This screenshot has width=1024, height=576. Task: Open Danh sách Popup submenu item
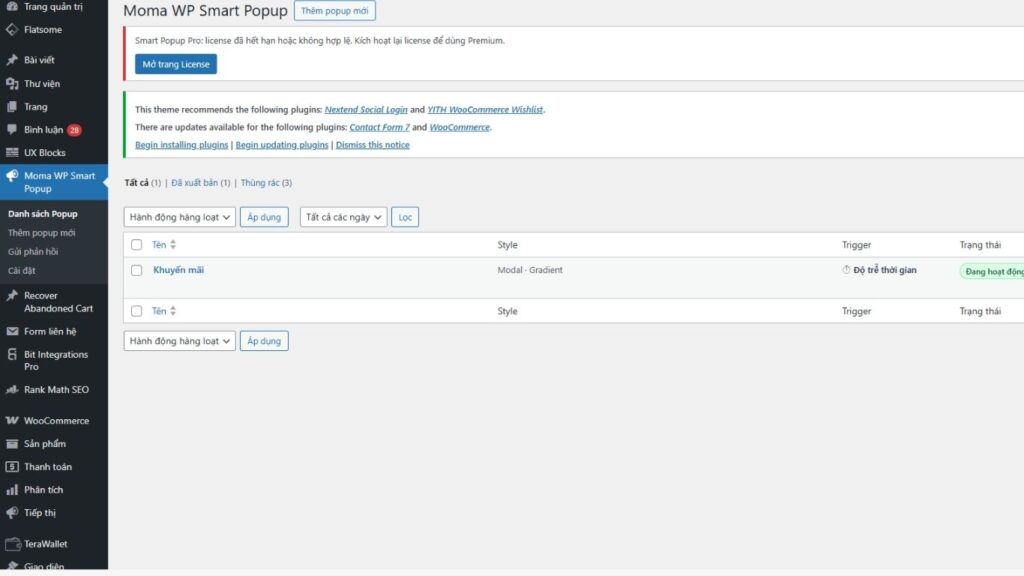click(x=43, y=214)
